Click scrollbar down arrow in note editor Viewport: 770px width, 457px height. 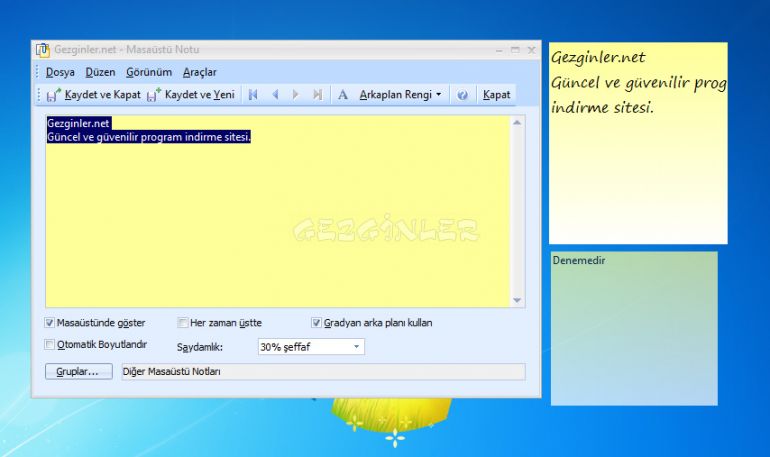click(517, 300)
